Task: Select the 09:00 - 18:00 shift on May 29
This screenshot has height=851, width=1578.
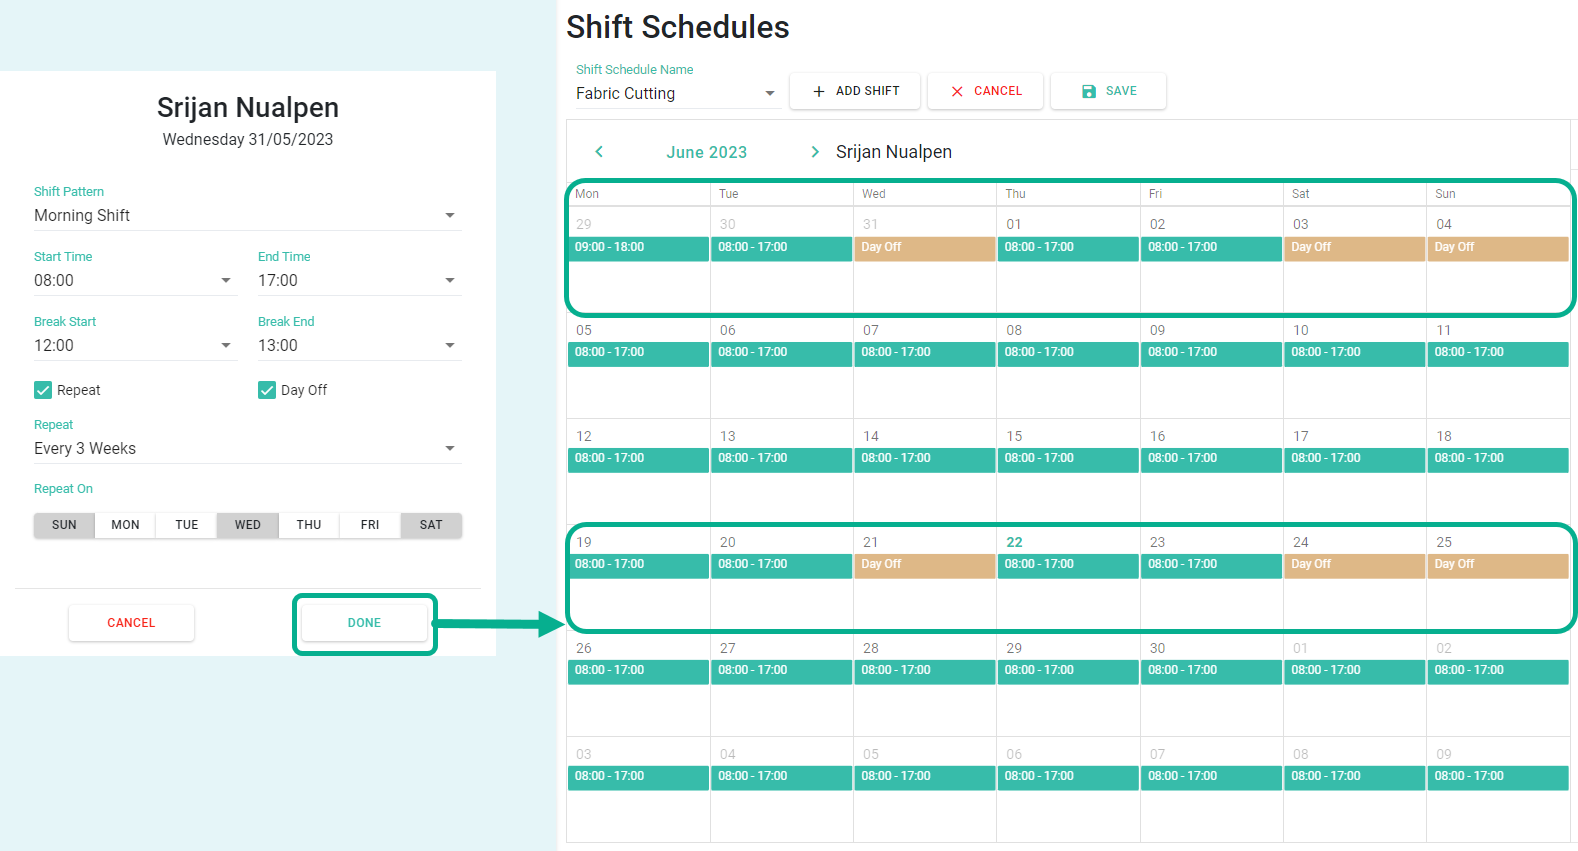Action: (638, 248)
